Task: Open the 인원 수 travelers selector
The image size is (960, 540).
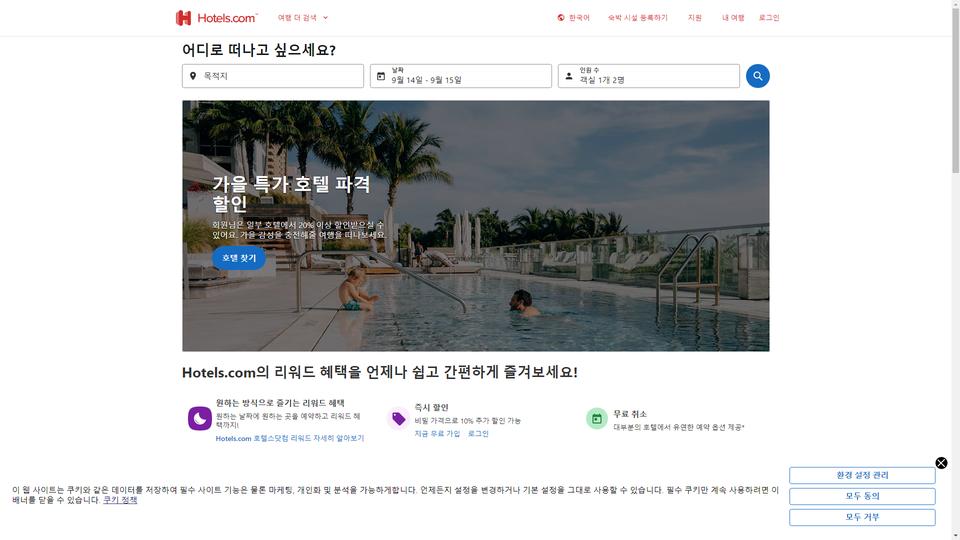Action: pos(648,76)
